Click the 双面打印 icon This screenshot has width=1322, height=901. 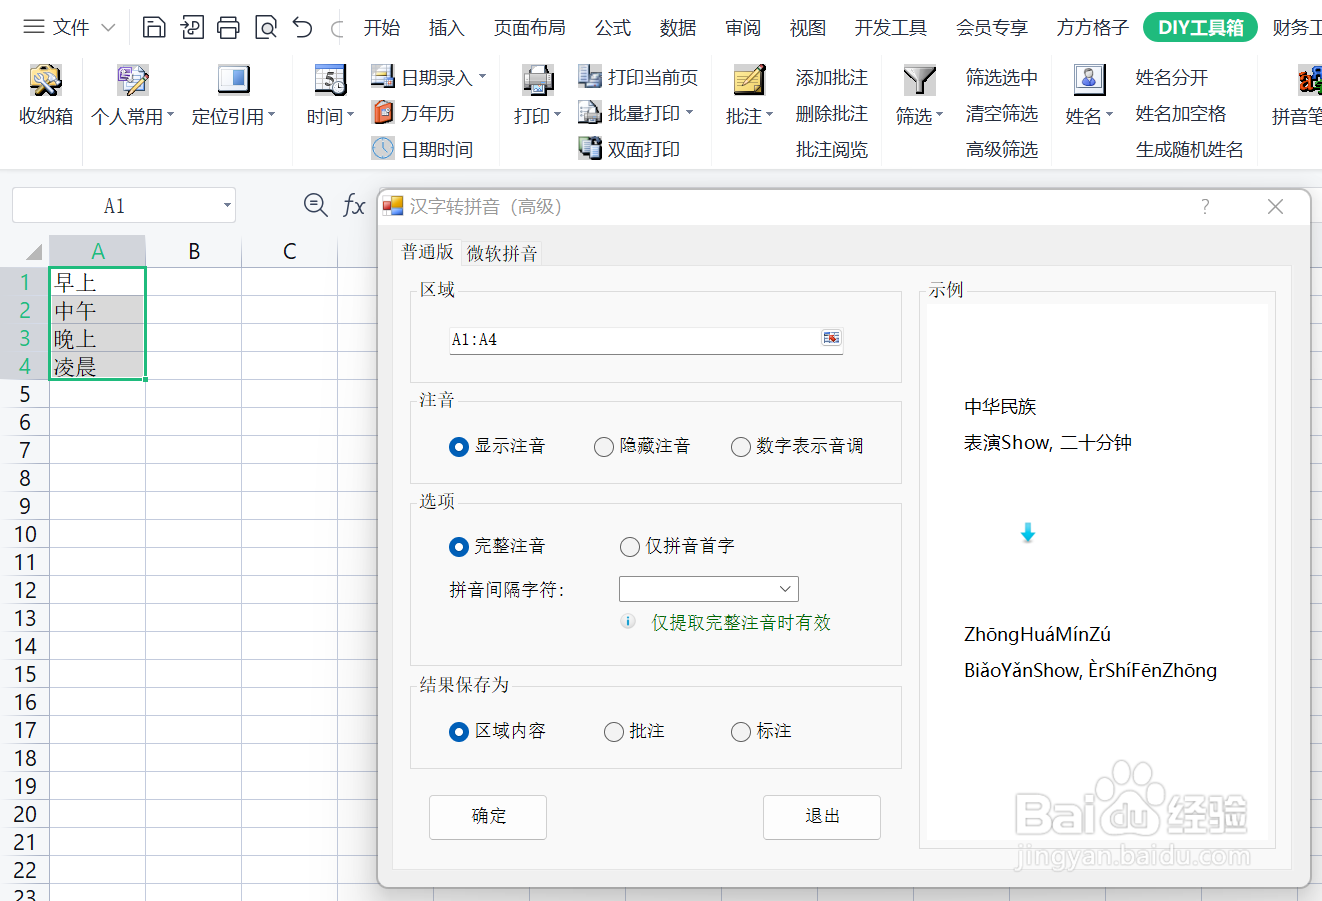pyautogui.click(x=590, y=149)
